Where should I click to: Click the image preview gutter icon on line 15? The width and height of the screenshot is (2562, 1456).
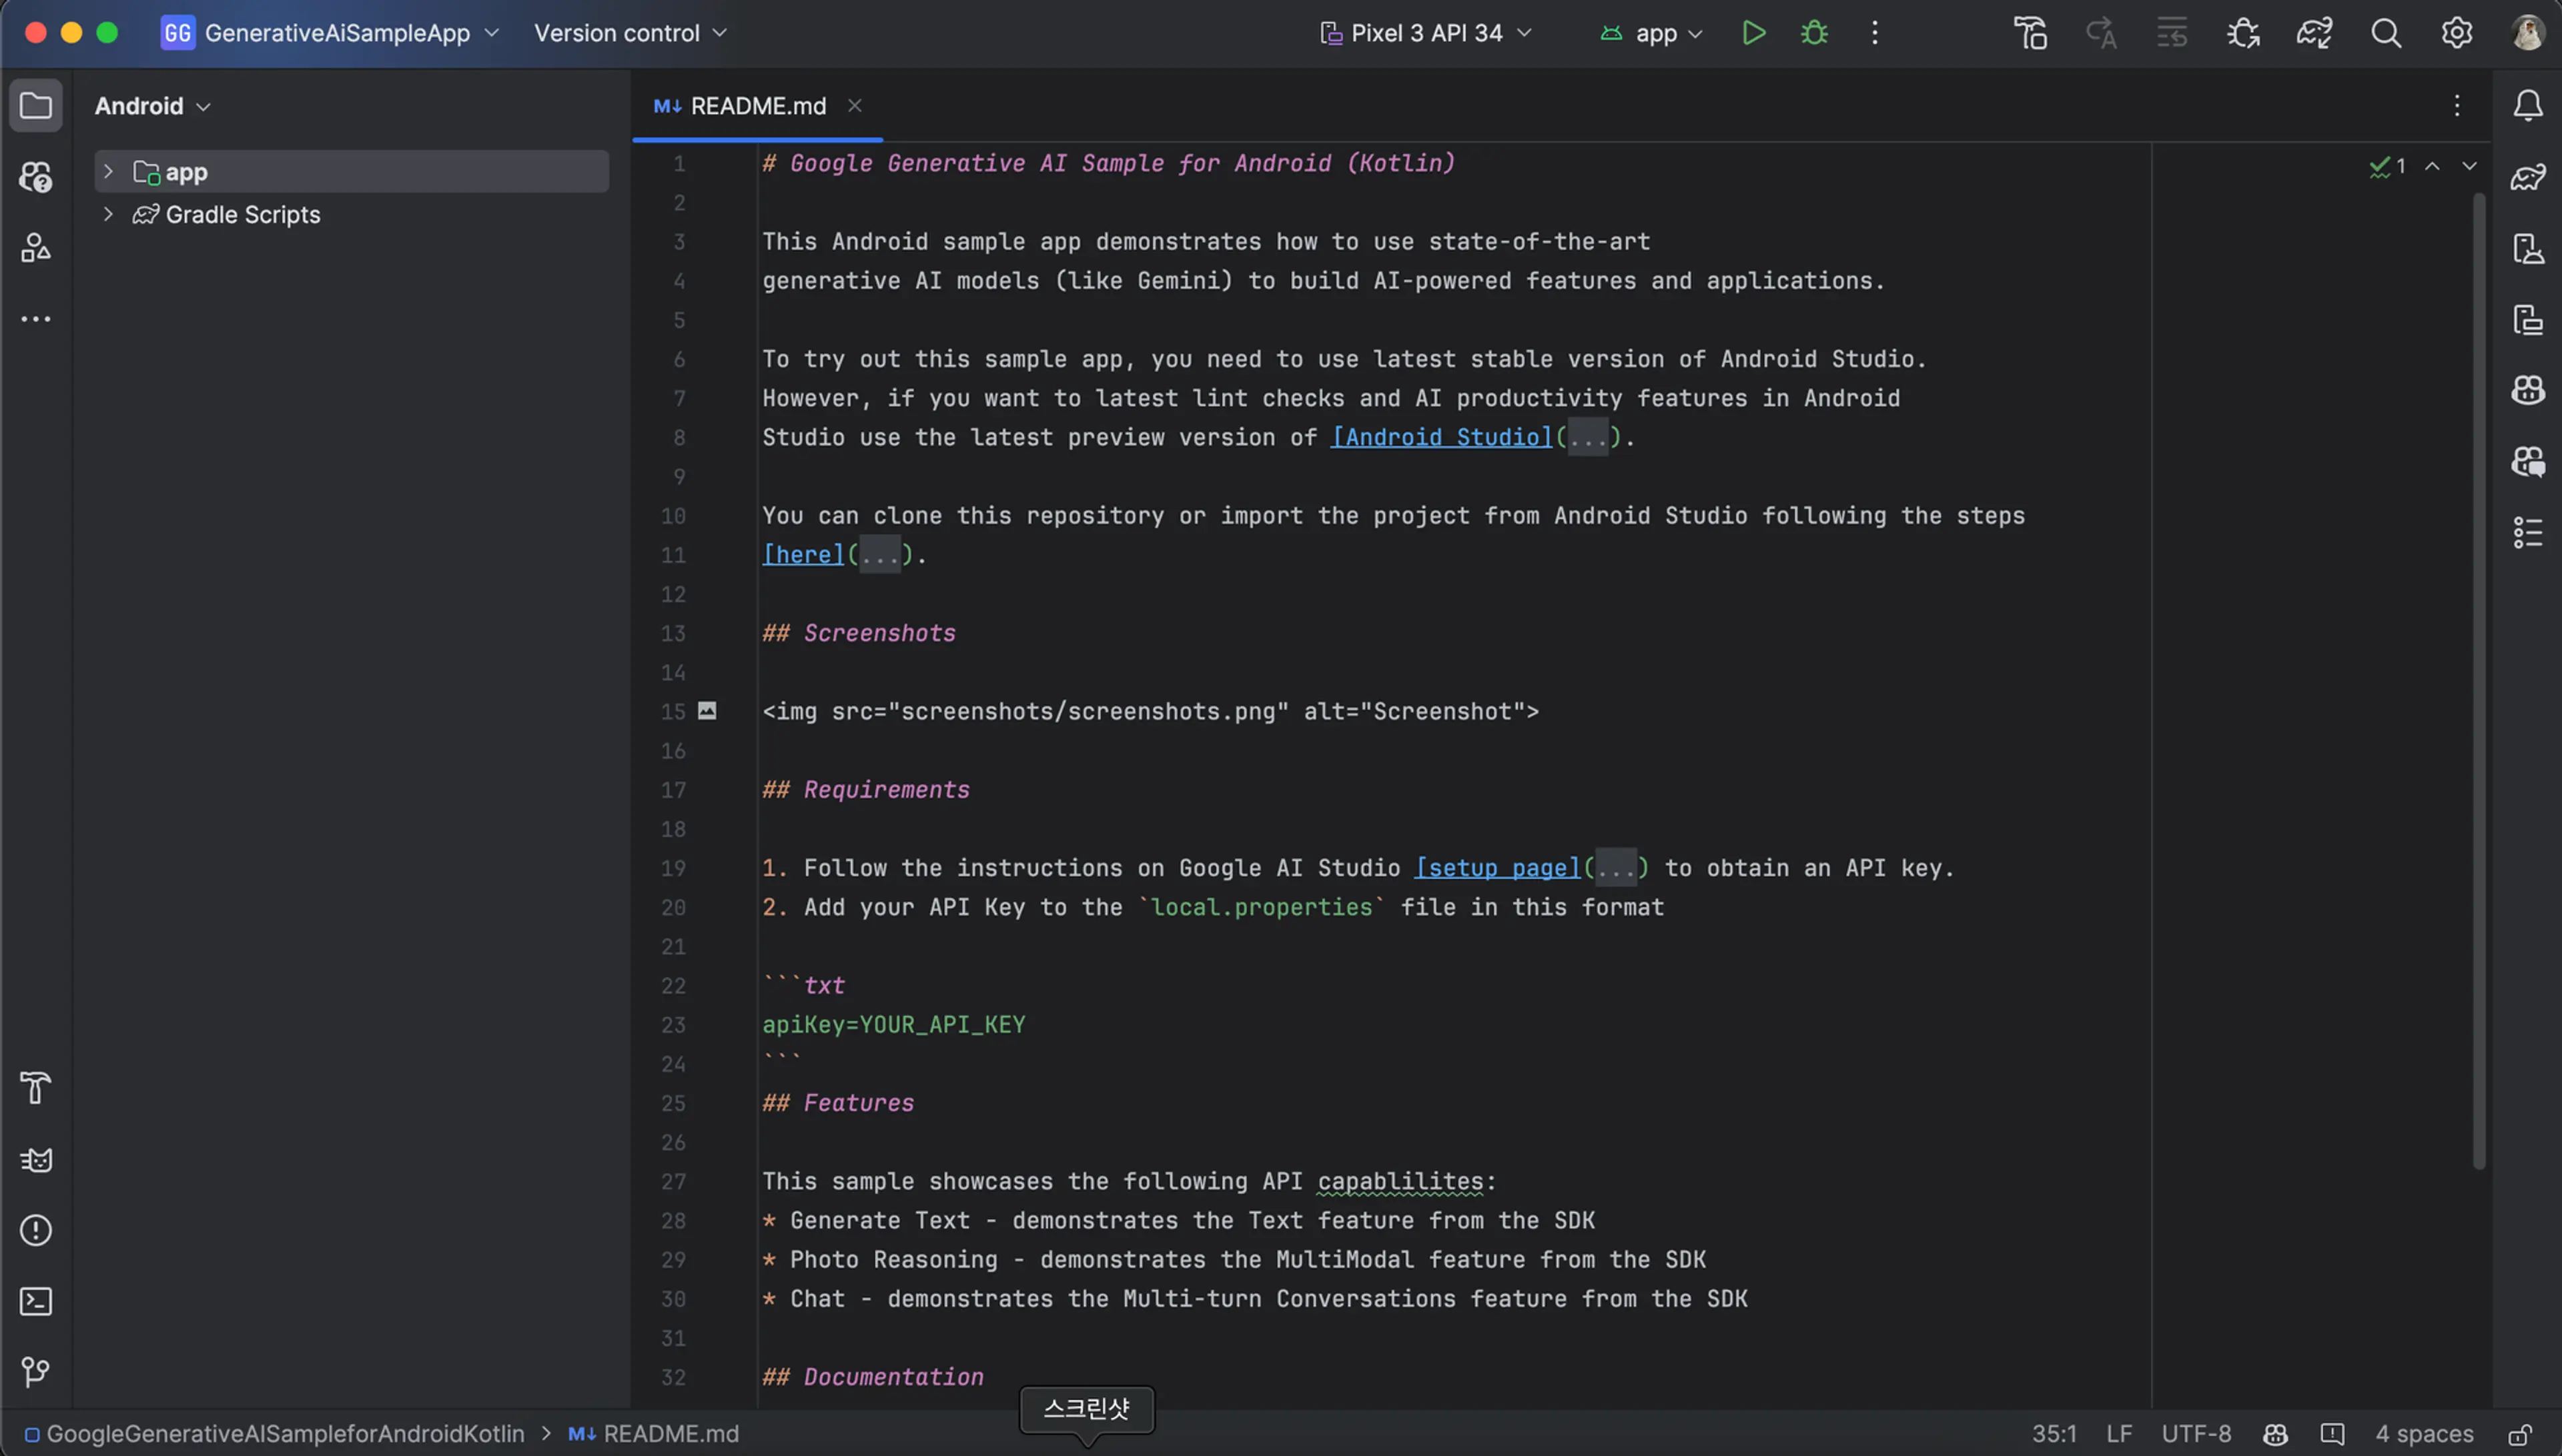pos(707,711)
